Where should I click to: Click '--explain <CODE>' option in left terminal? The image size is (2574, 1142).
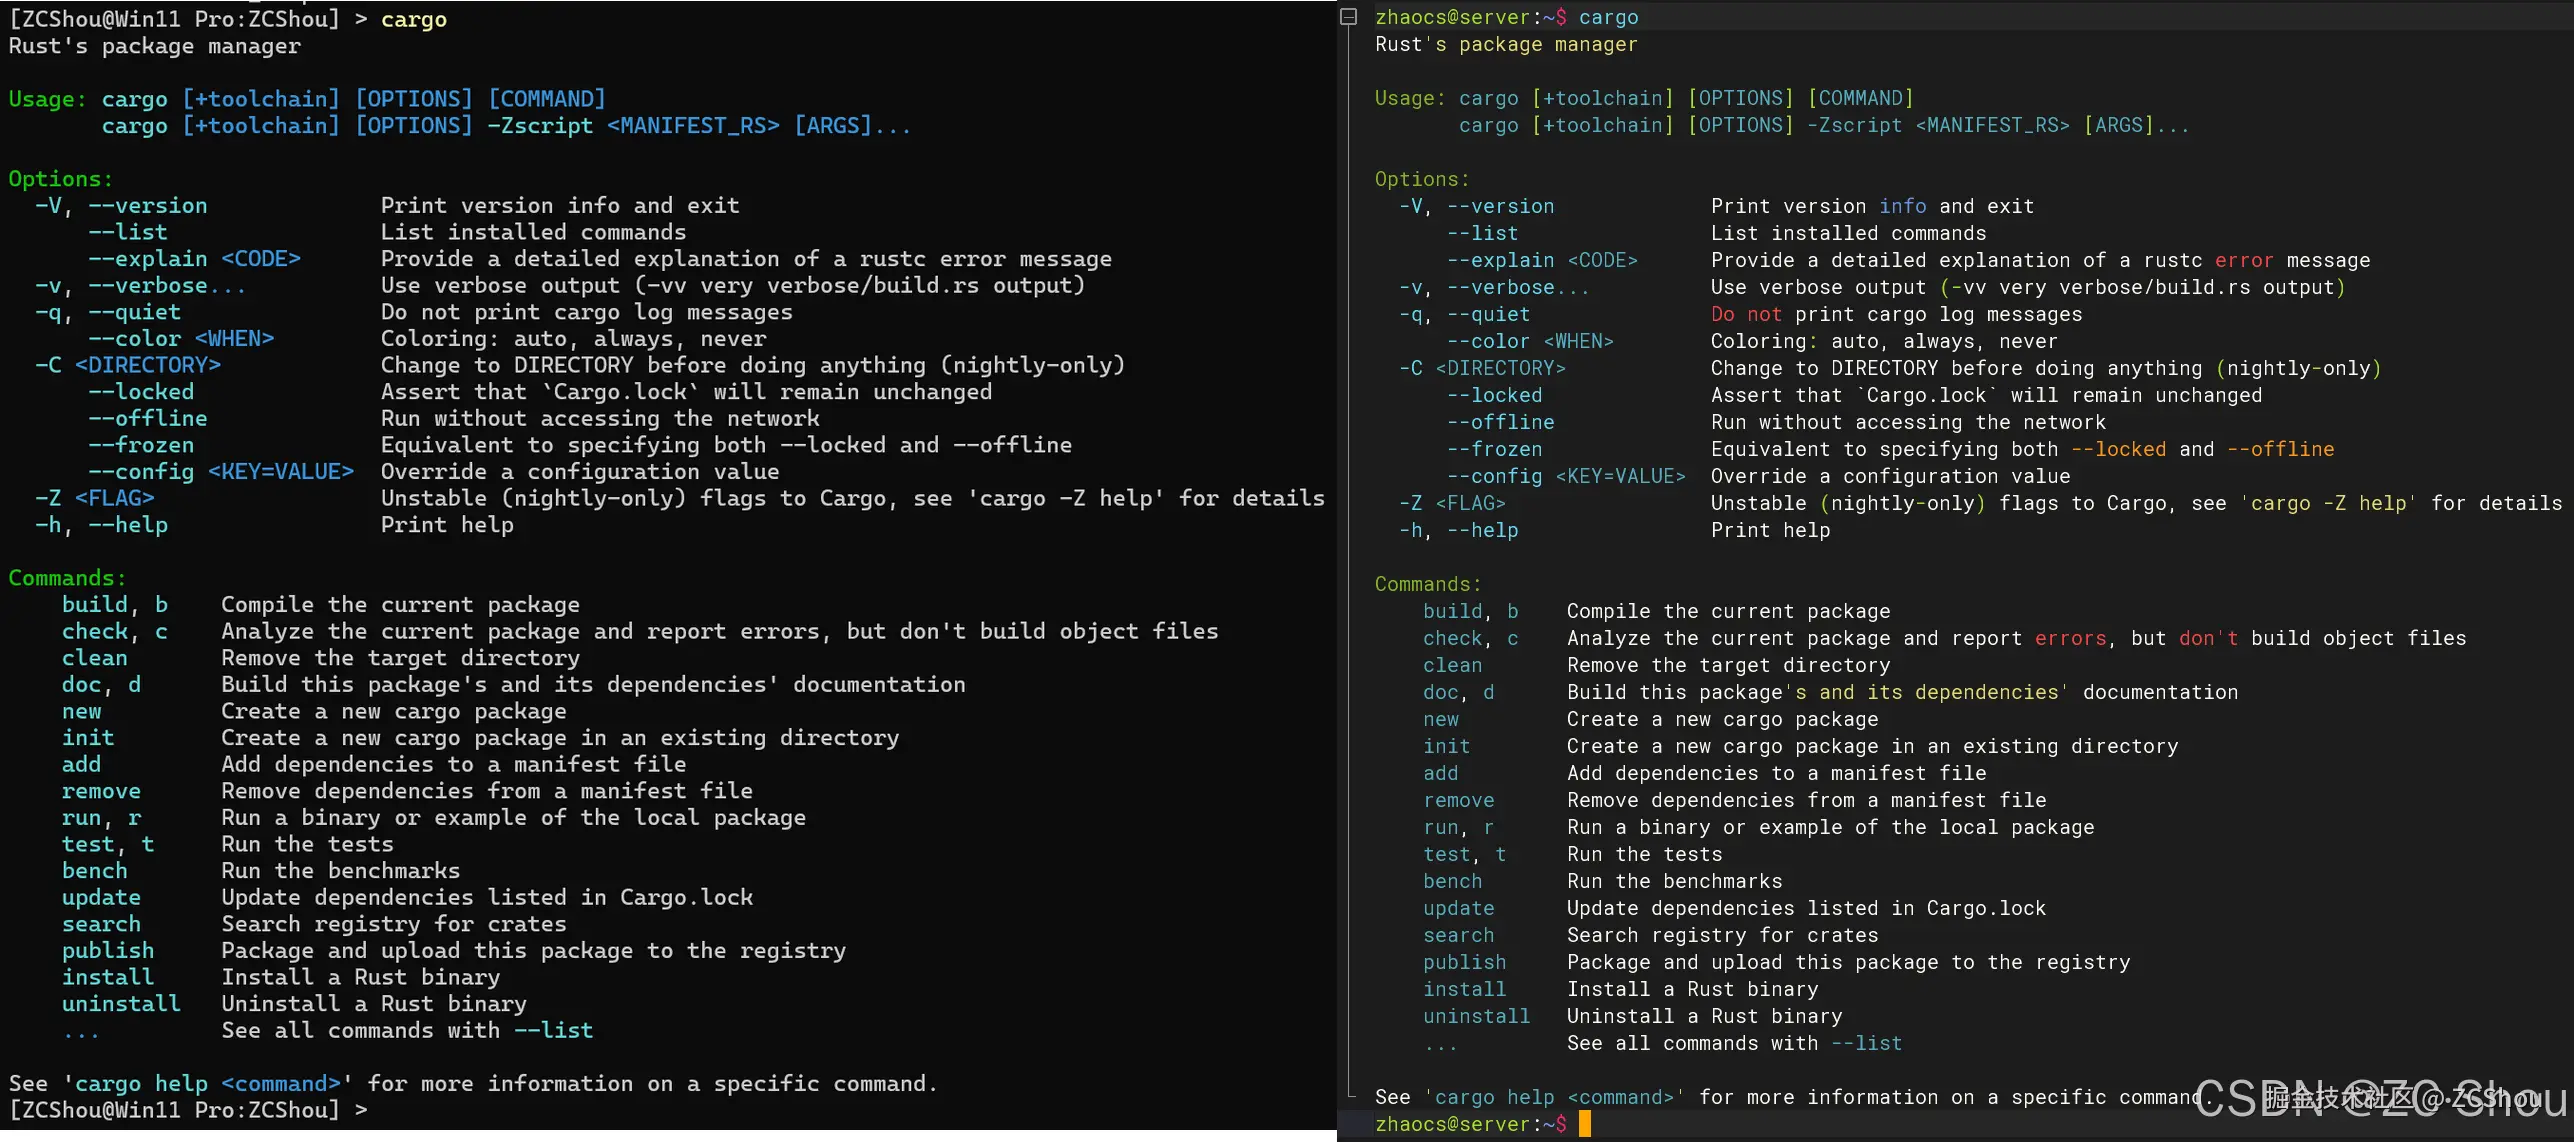pos(194,259)
